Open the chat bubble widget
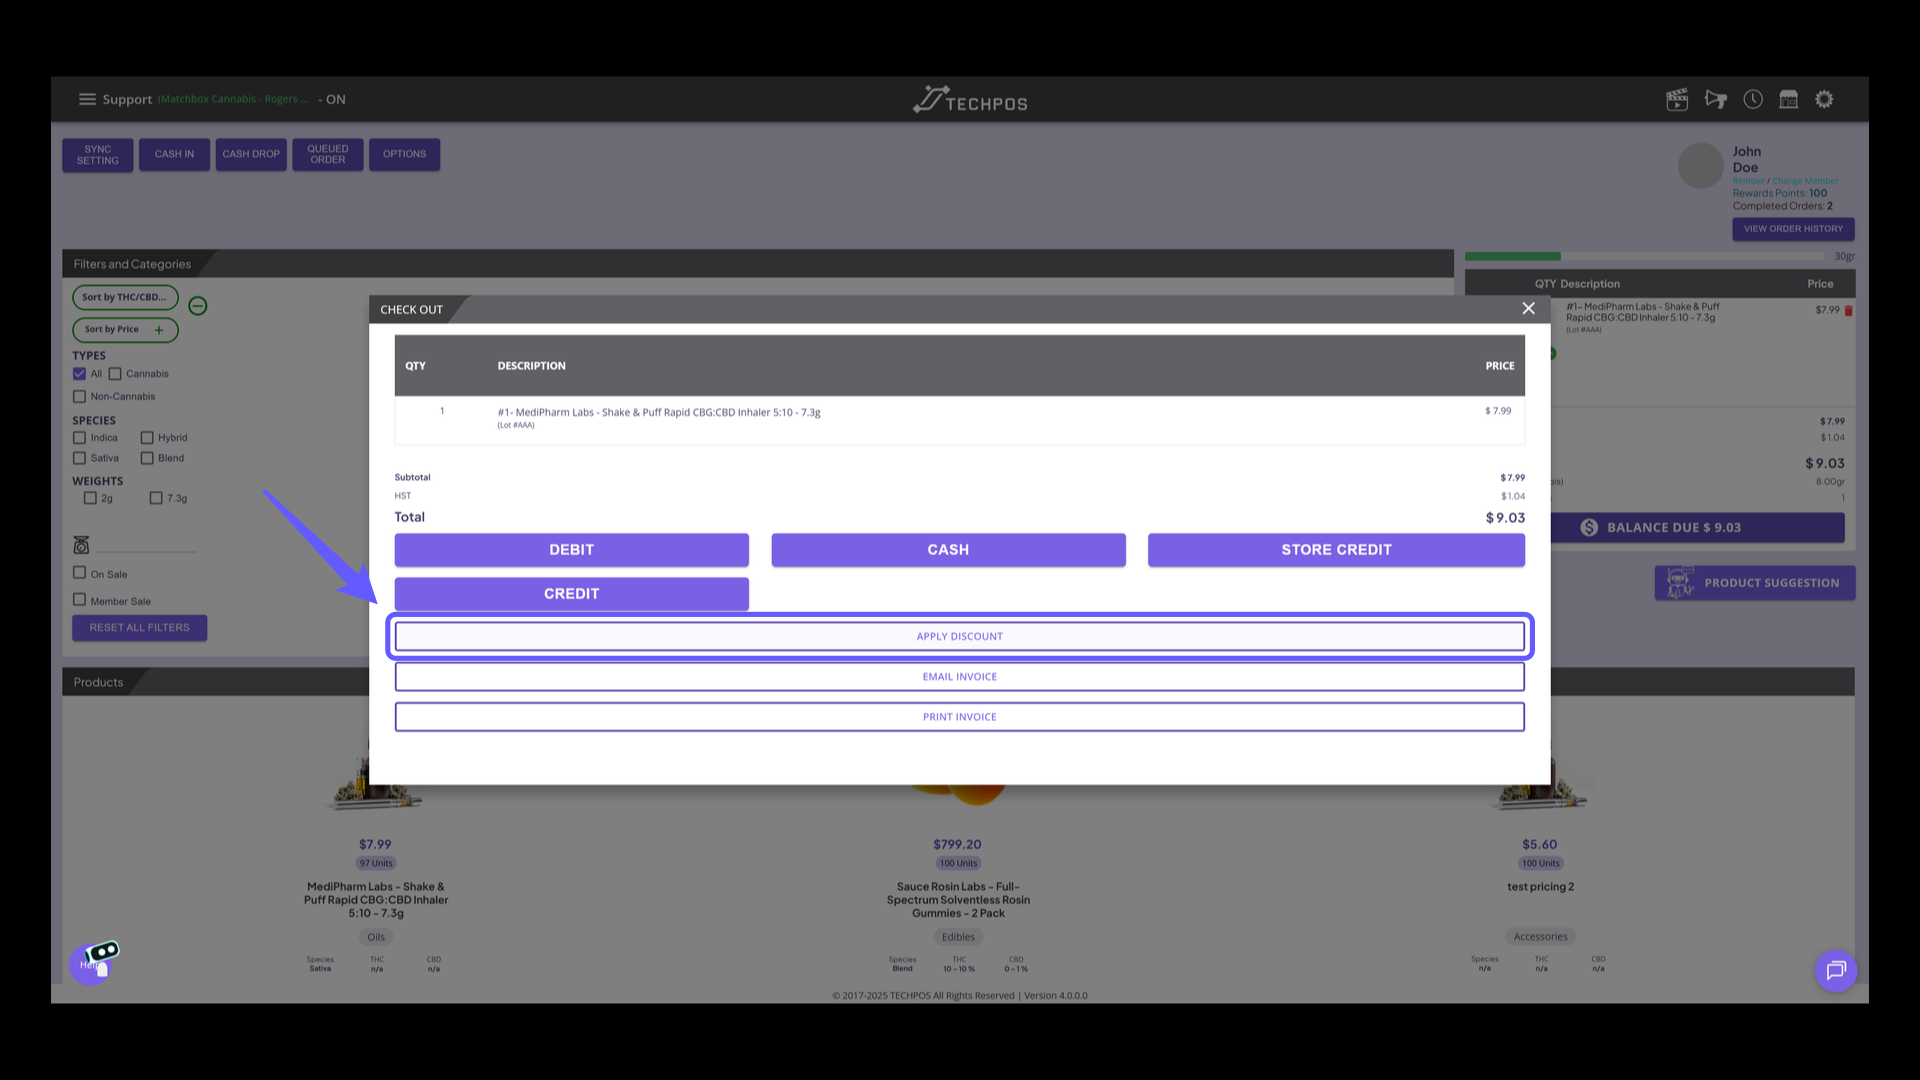This screenshot has height=1080, width=1920. [1836, 970]
